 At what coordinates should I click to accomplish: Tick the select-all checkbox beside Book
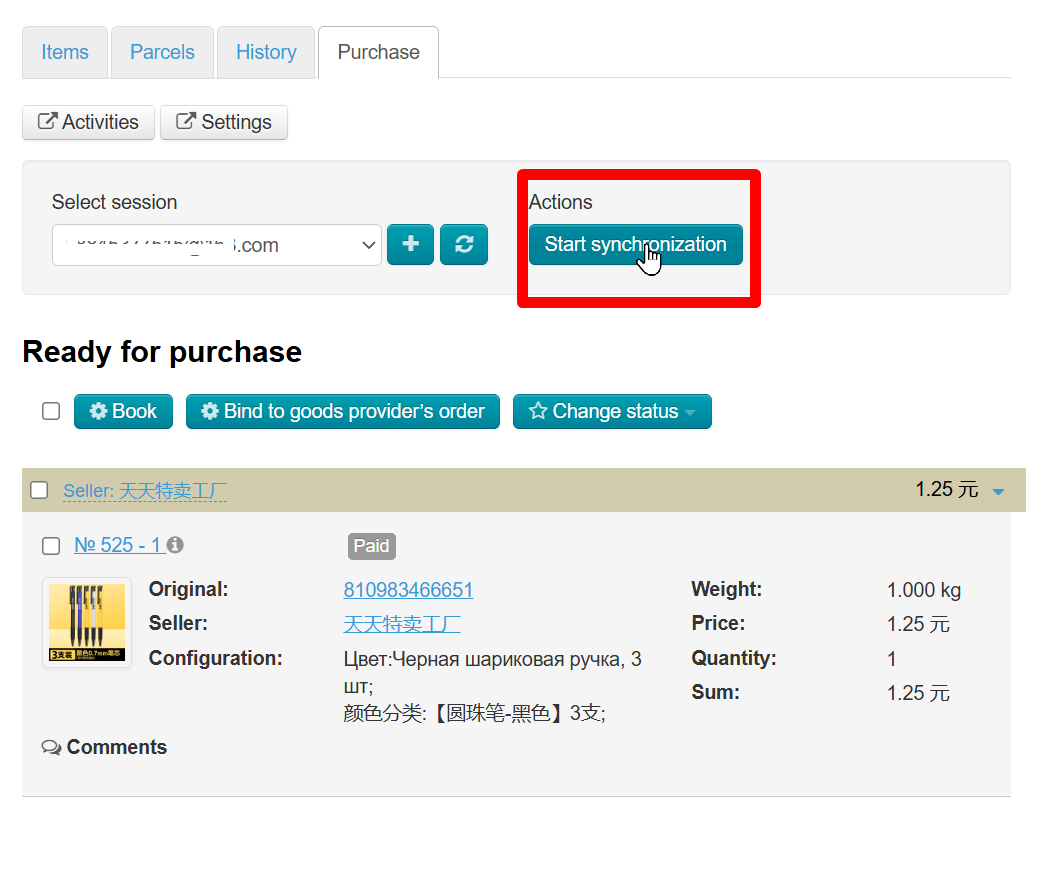coord(51,411)
